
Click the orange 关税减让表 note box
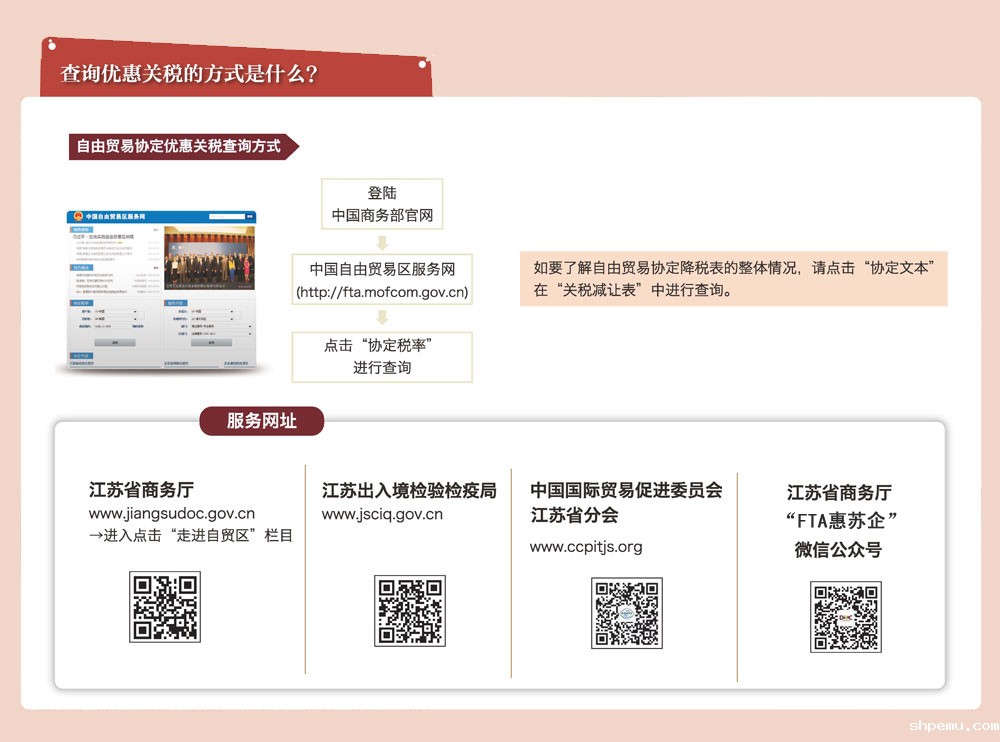[733, 279]
